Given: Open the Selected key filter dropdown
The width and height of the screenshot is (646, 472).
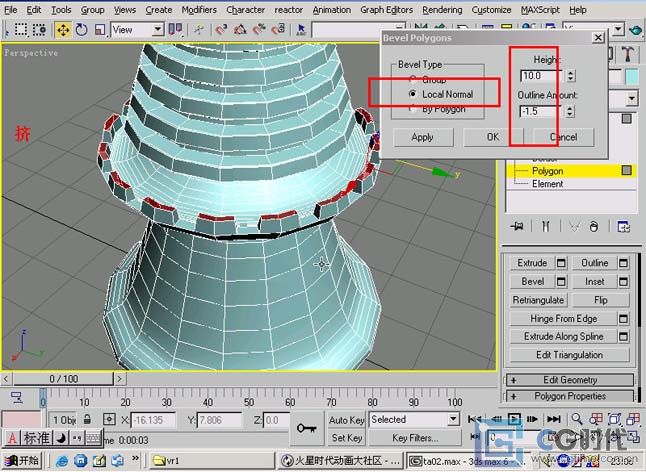Looking at the screenshot, I should [453, 420].
